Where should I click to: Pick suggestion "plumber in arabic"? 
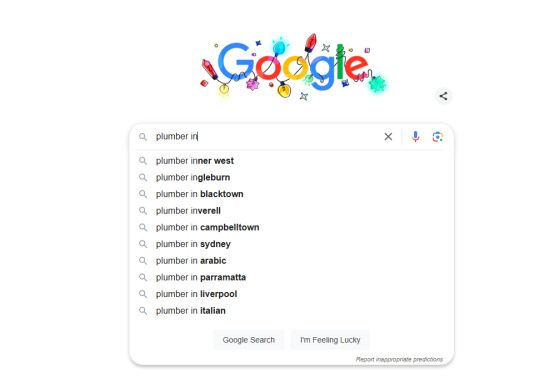pos(291,261)
